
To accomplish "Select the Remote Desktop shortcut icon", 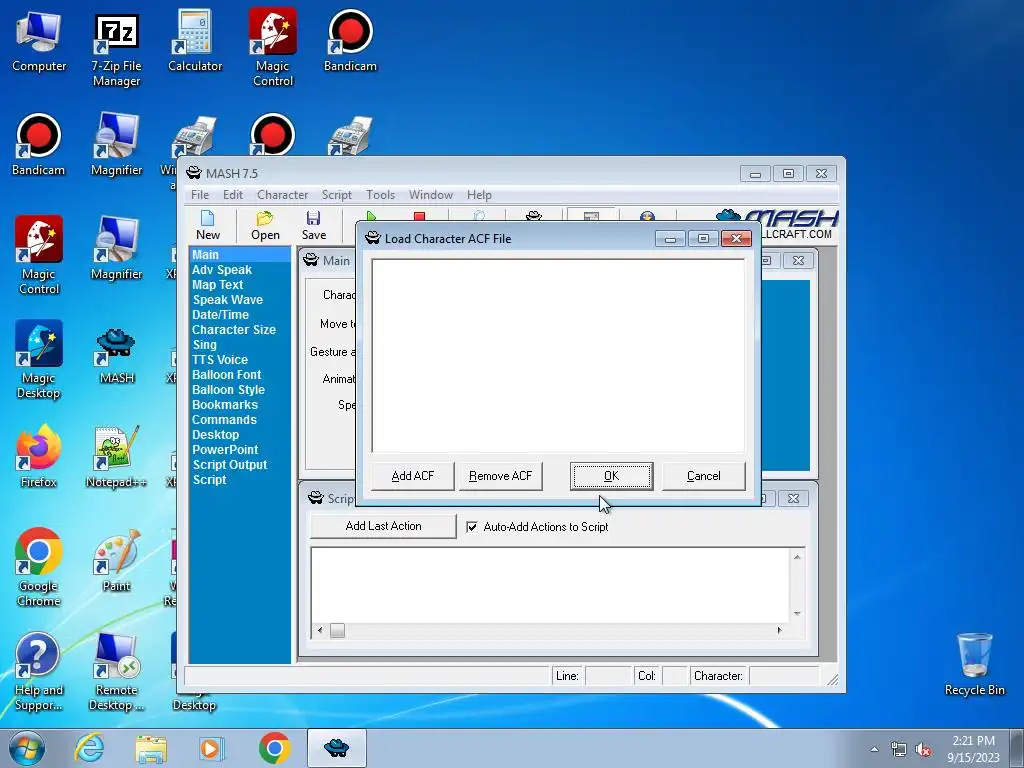I will tap(116, 671).
